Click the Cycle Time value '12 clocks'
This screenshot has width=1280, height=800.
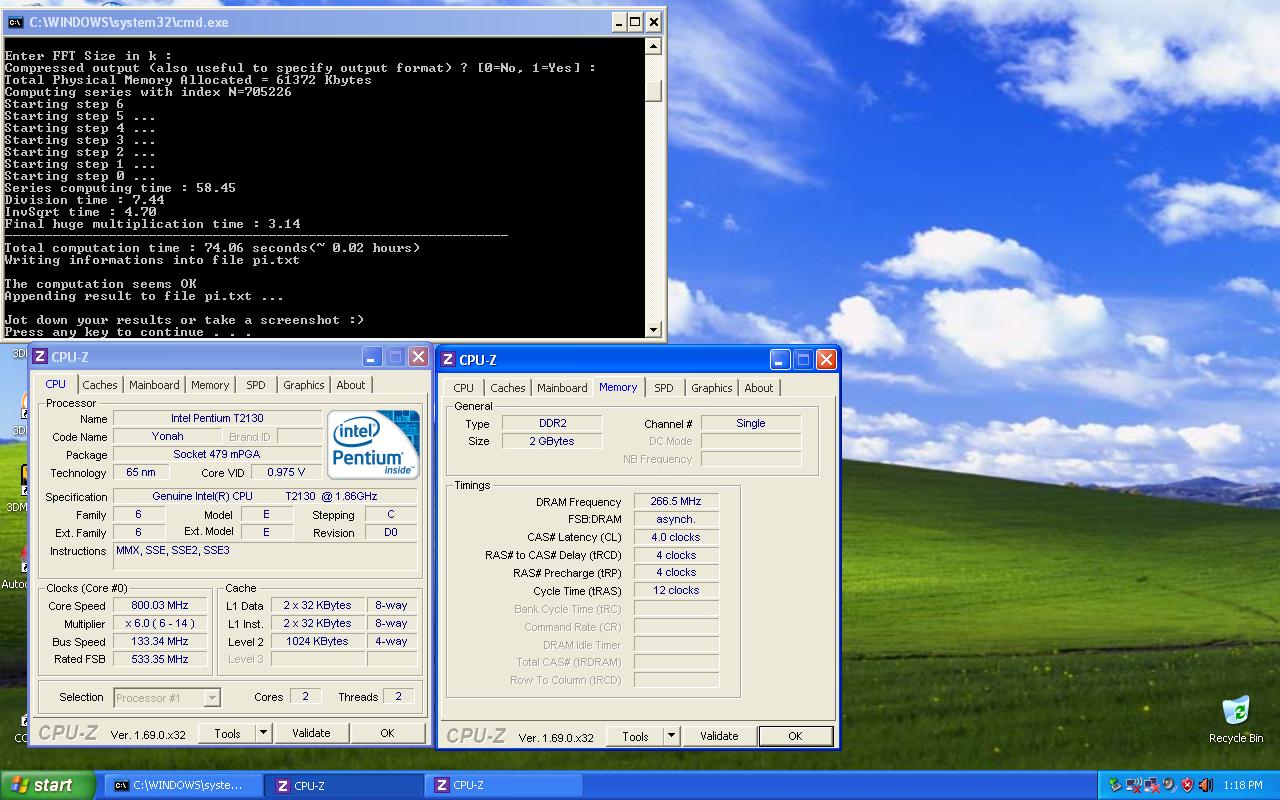click(676, 590)
